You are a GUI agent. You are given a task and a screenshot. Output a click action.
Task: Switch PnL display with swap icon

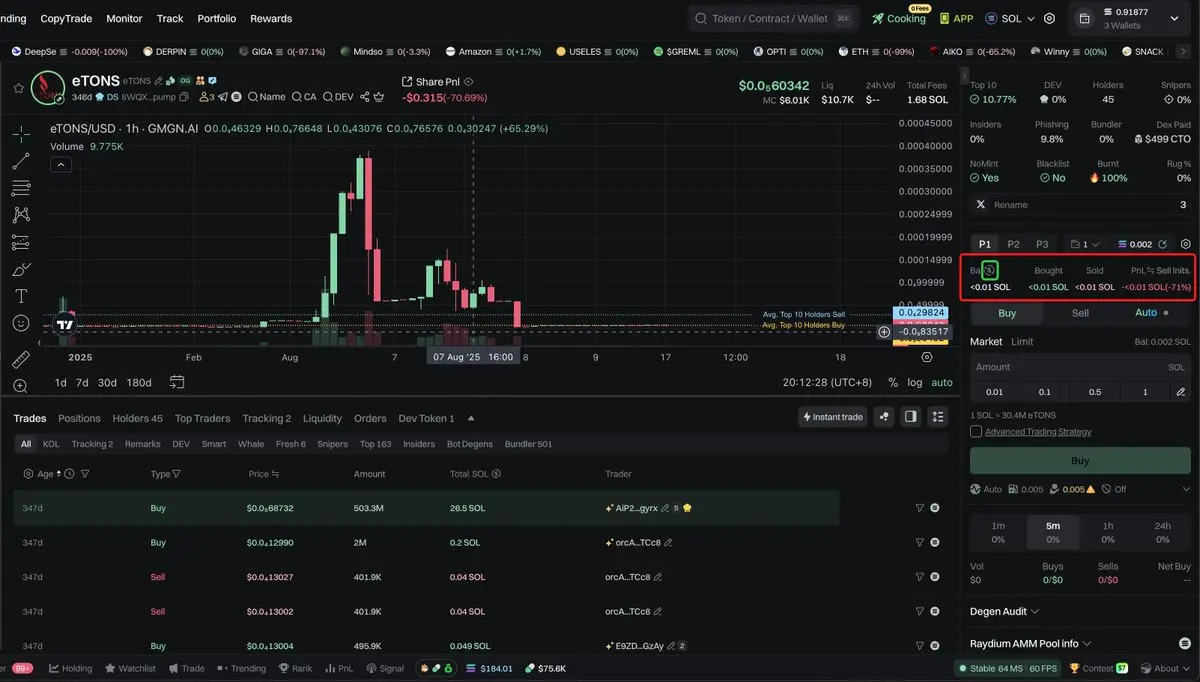(x=1151, y=271)
